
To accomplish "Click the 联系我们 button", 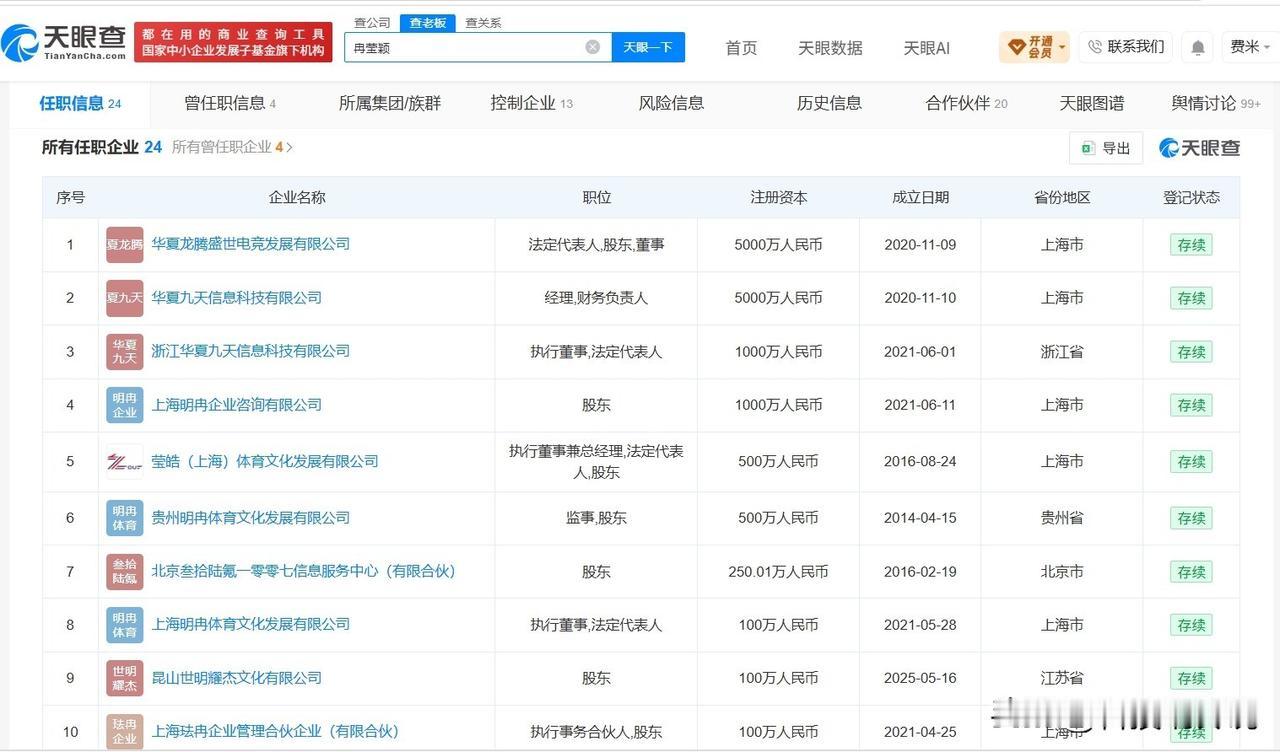I will pos(1125,47).
